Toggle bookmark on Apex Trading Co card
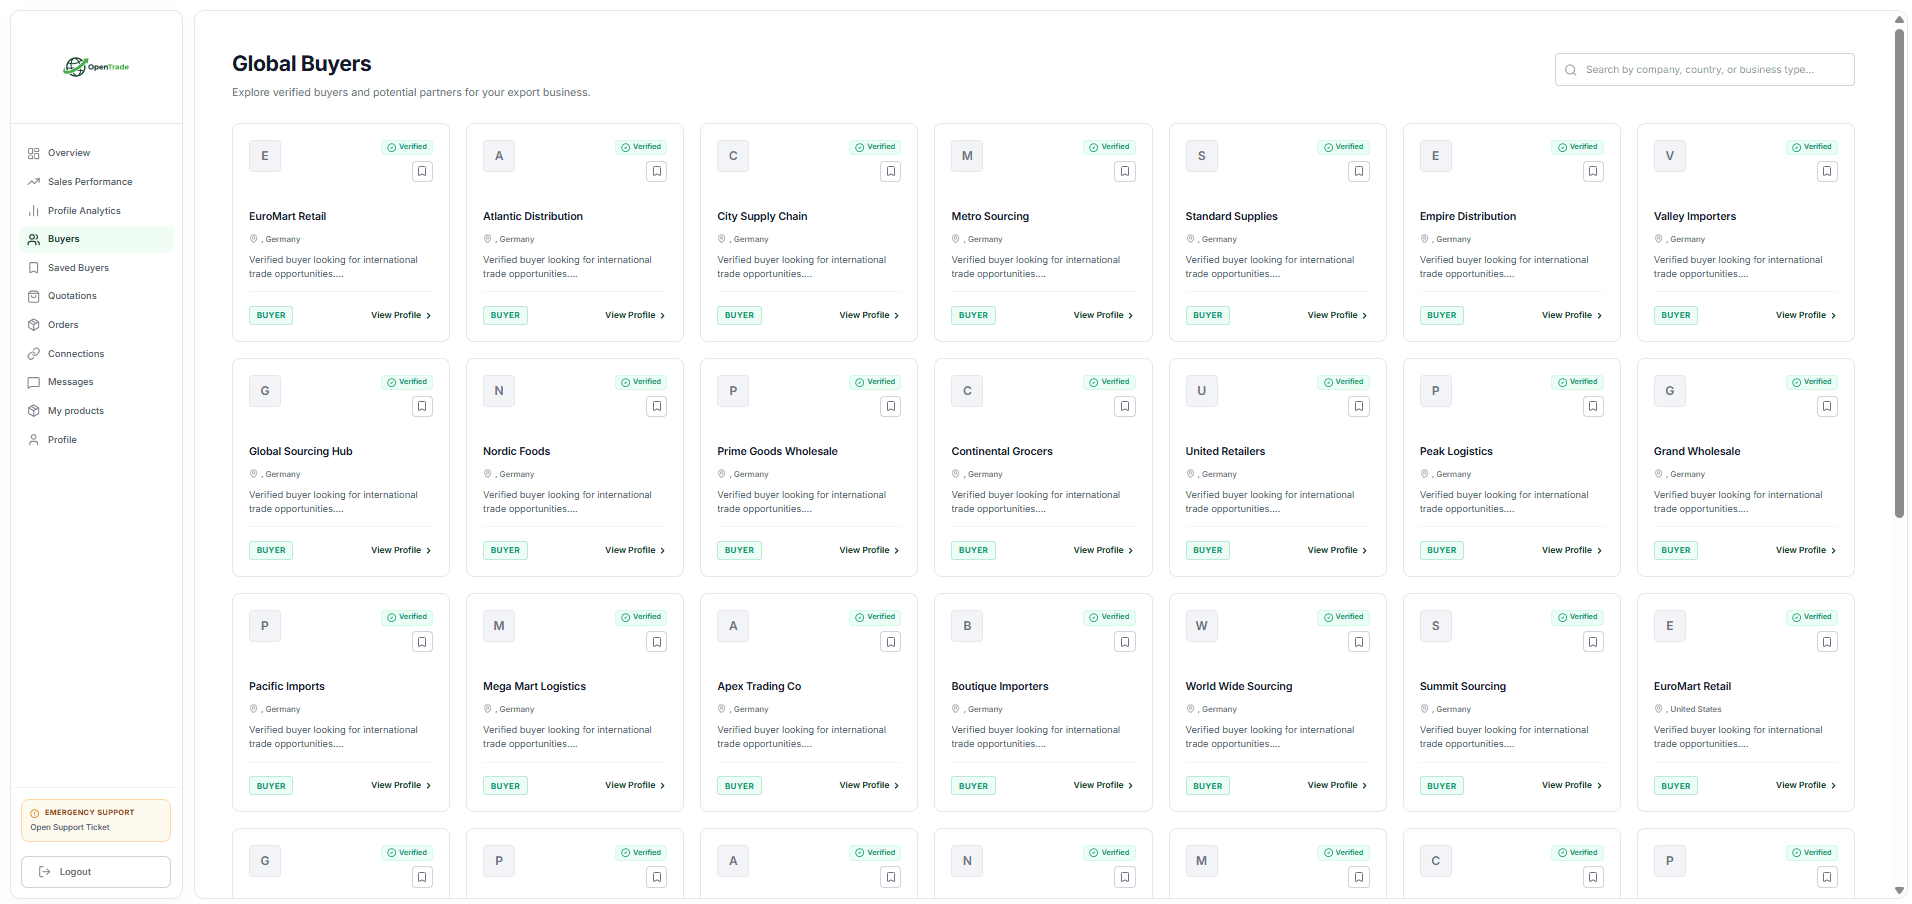The image size is (1912, 904). click(x=891, y=642)
